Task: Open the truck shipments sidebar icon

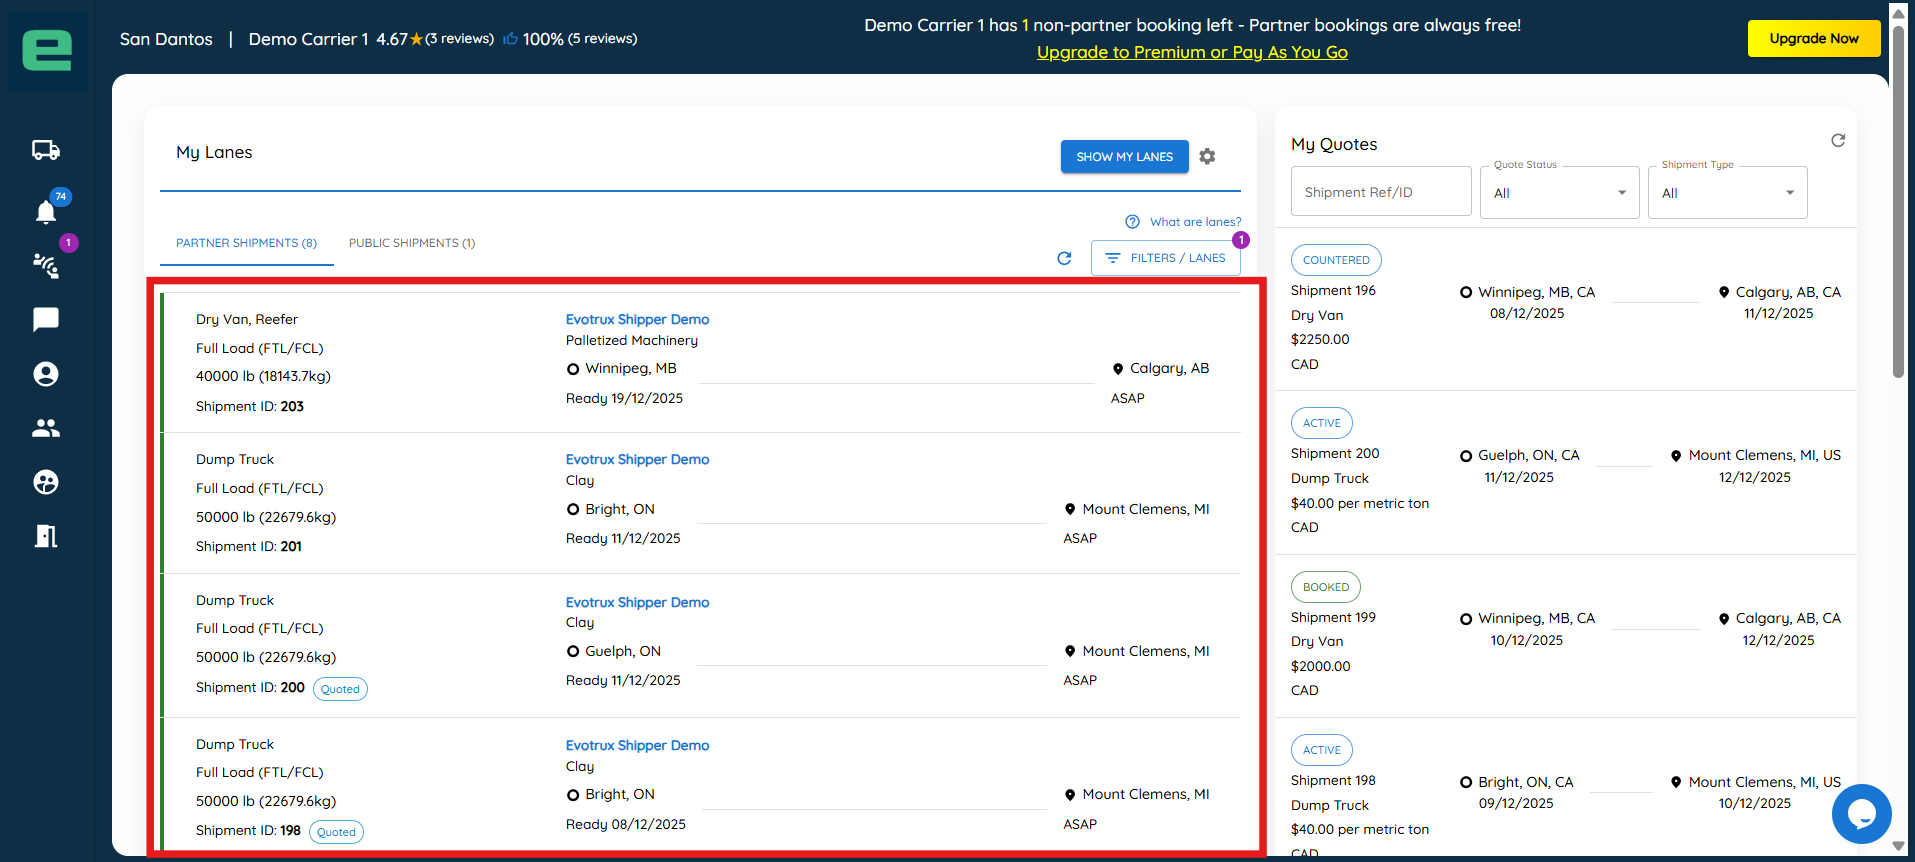Action: 46,150
